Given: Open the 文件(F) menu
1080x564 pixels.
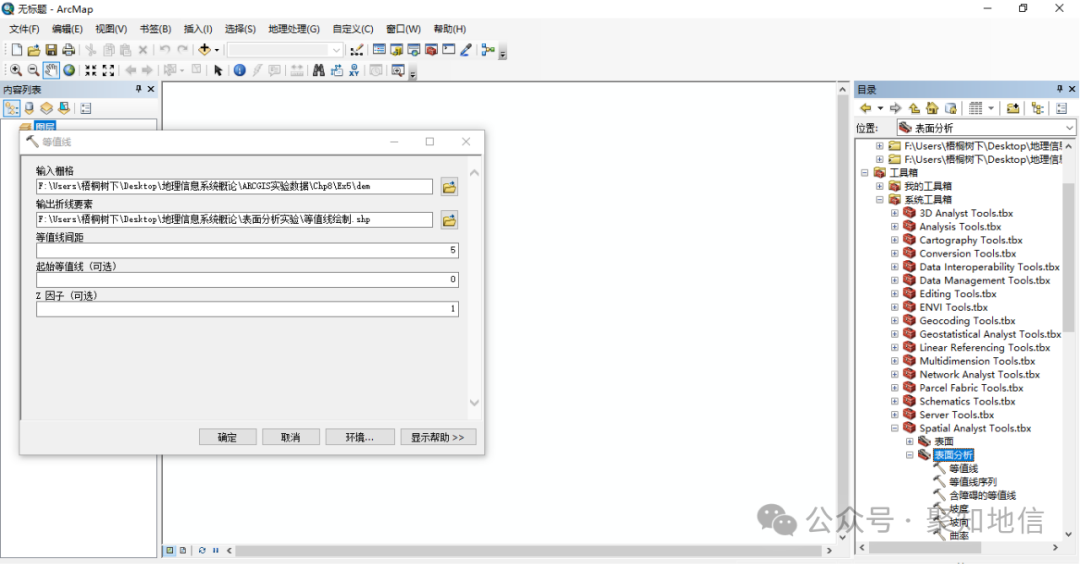Looking at the screenshot, I should [x=24, y=29].
